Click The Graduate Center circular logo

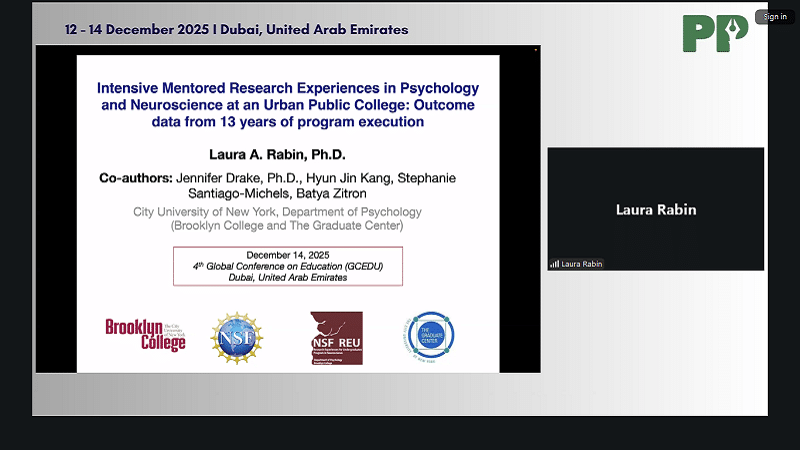(x=430, y=337)
